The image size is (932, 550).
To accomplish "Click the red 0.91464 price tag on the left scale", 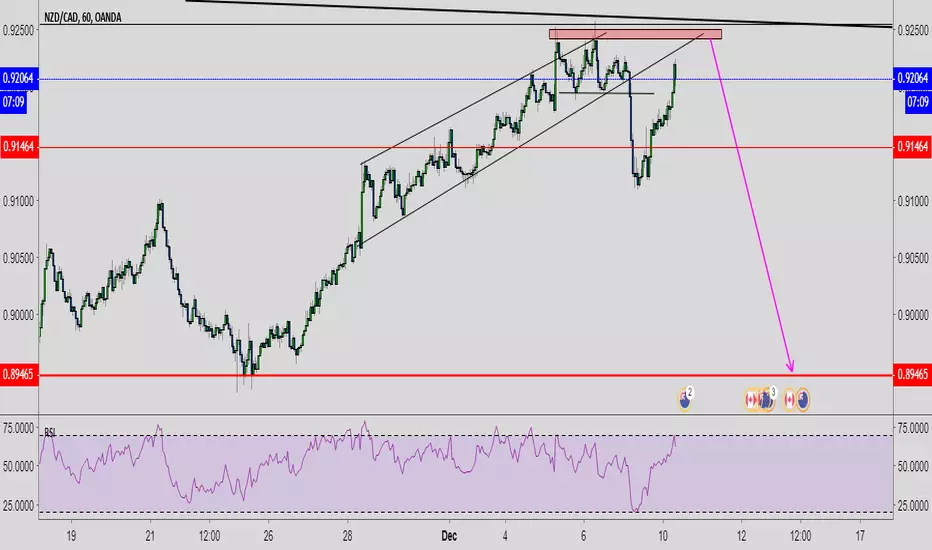I will pos(20,146).
